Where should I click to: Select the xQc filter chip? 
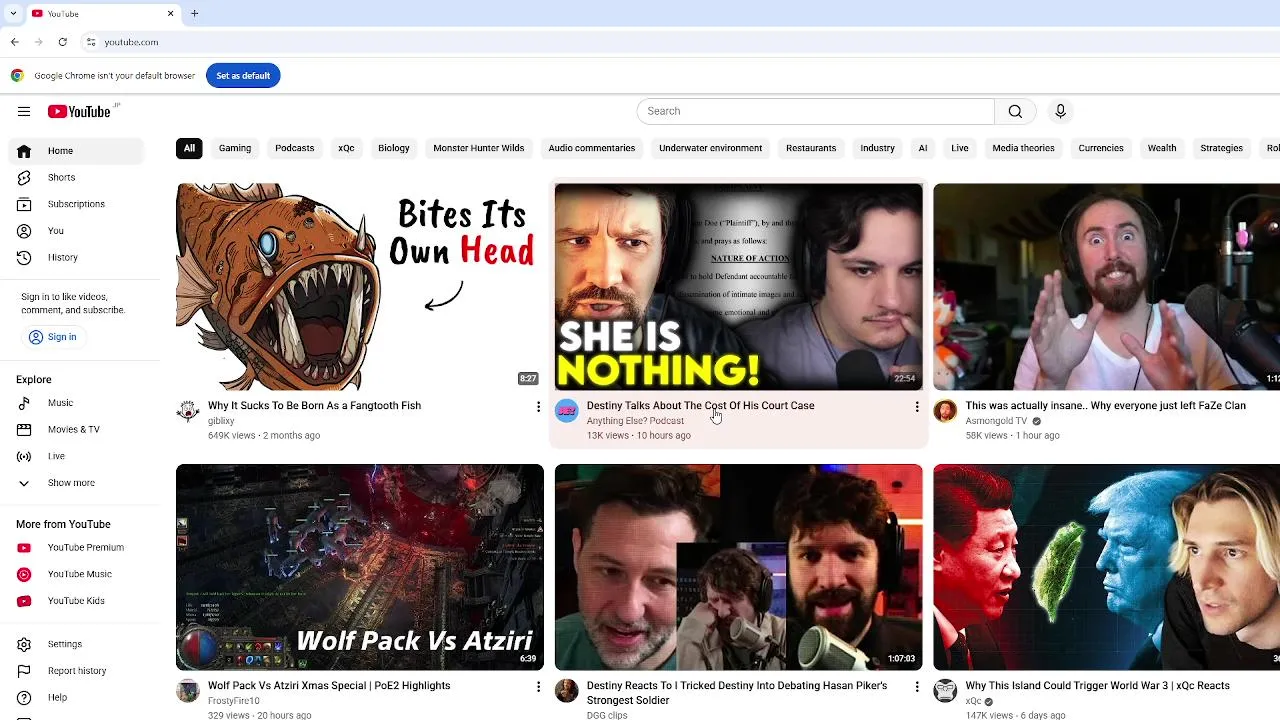click(x=346, y=148)
